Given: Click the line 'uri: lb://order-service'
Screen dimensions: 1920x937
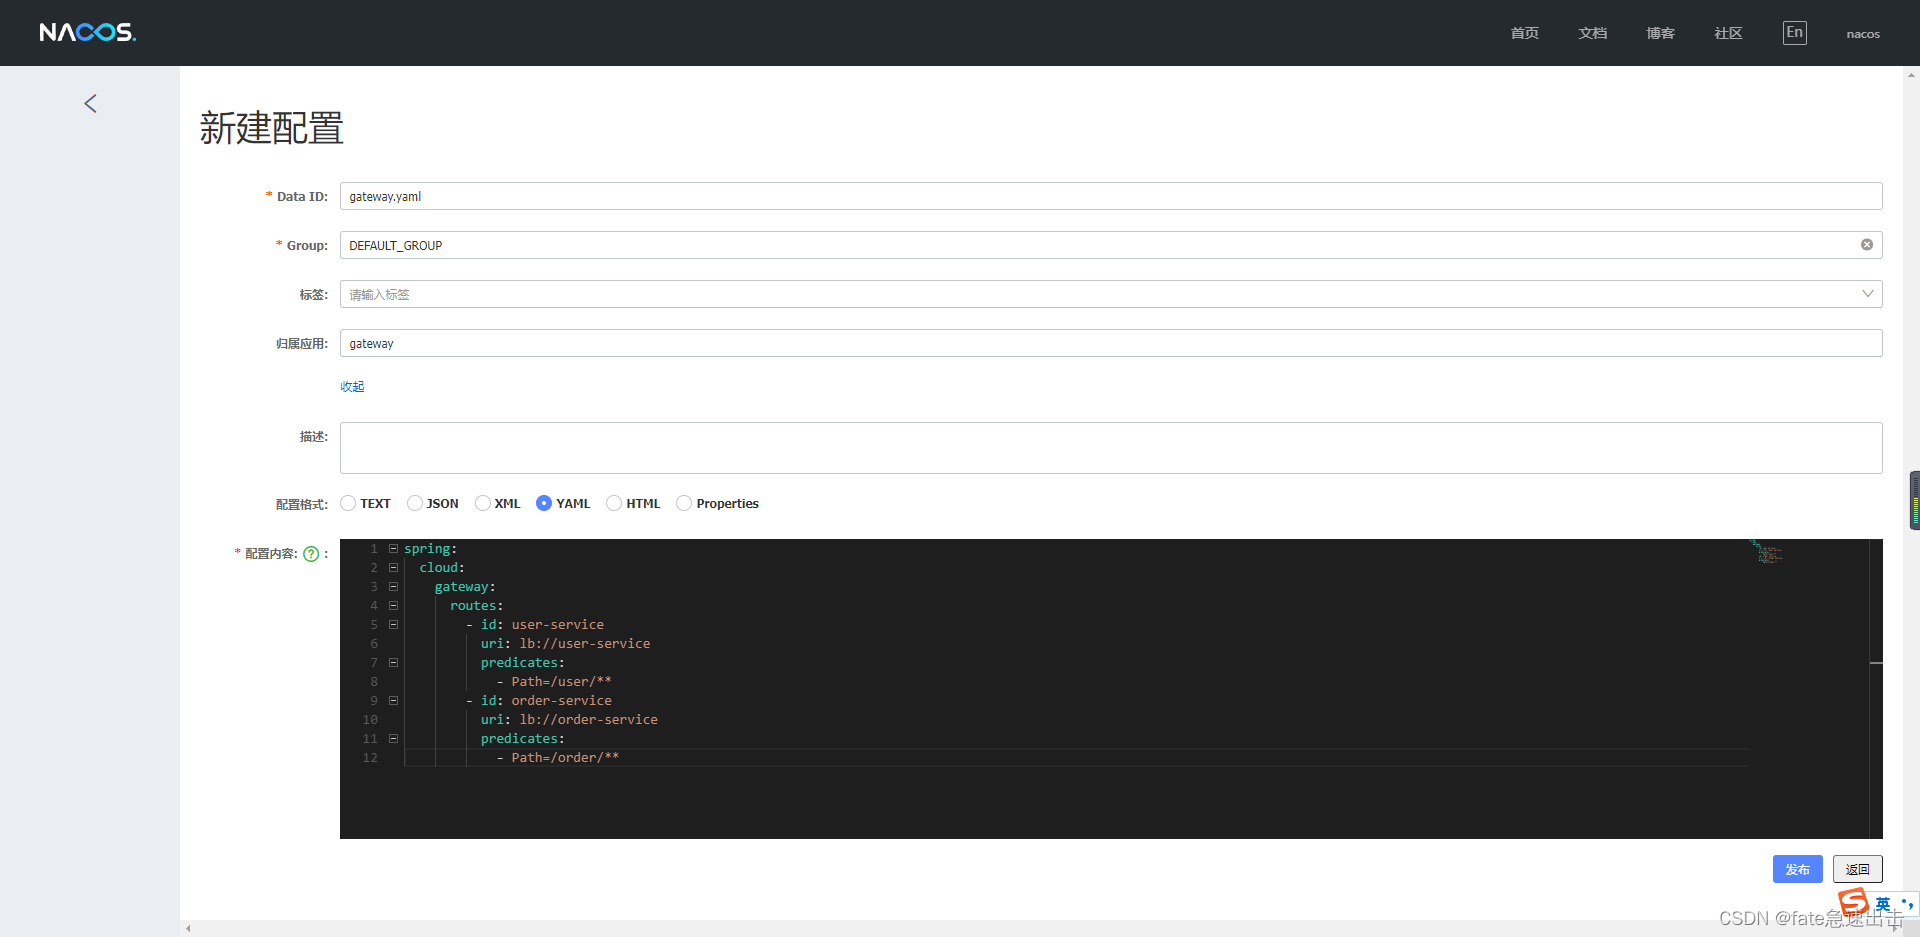Looking at the screenshot, I should (x=569, y=720).
